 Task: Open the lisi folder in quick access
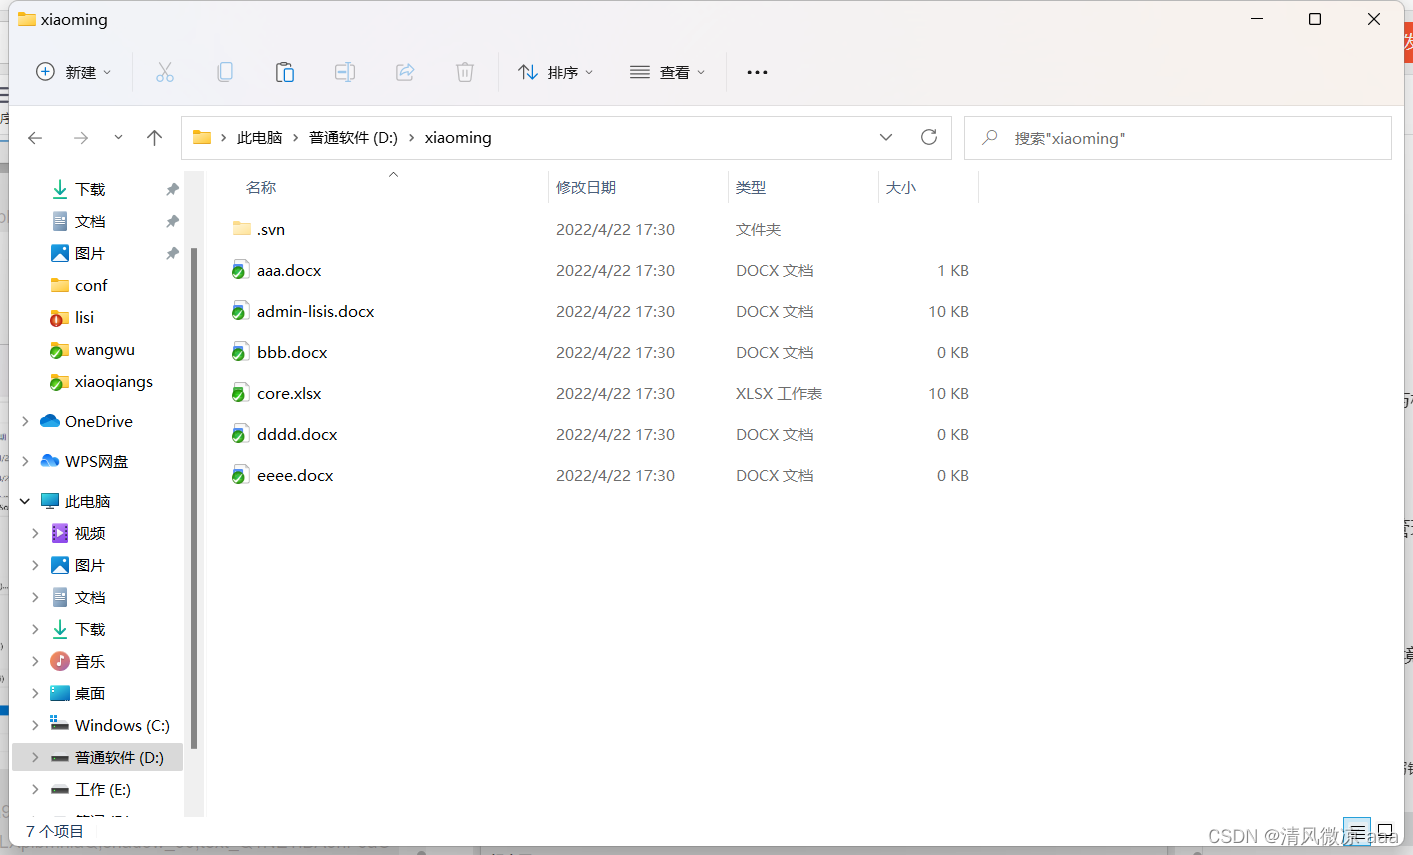click(x=84, y=317)
